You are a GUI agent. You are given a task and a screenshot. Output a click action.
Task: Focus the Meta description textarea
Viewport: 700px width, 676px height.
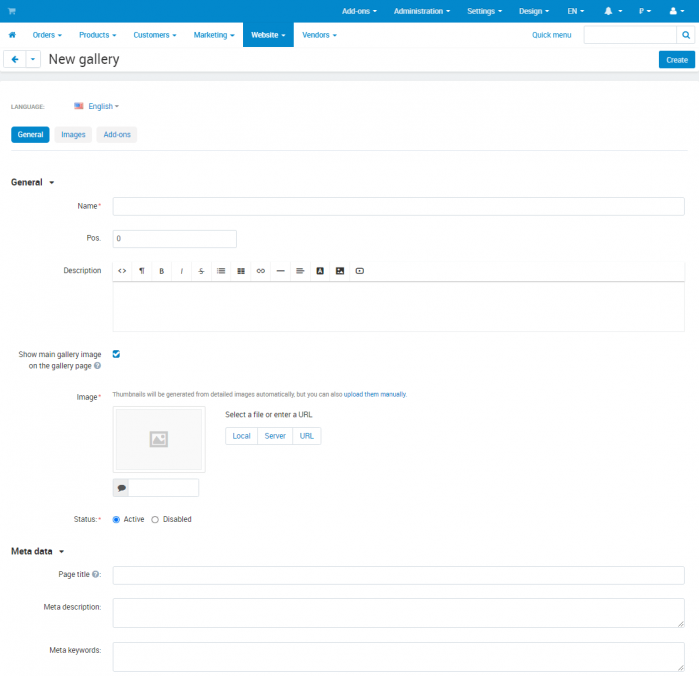pyautogui.click(x=398, y=613)
